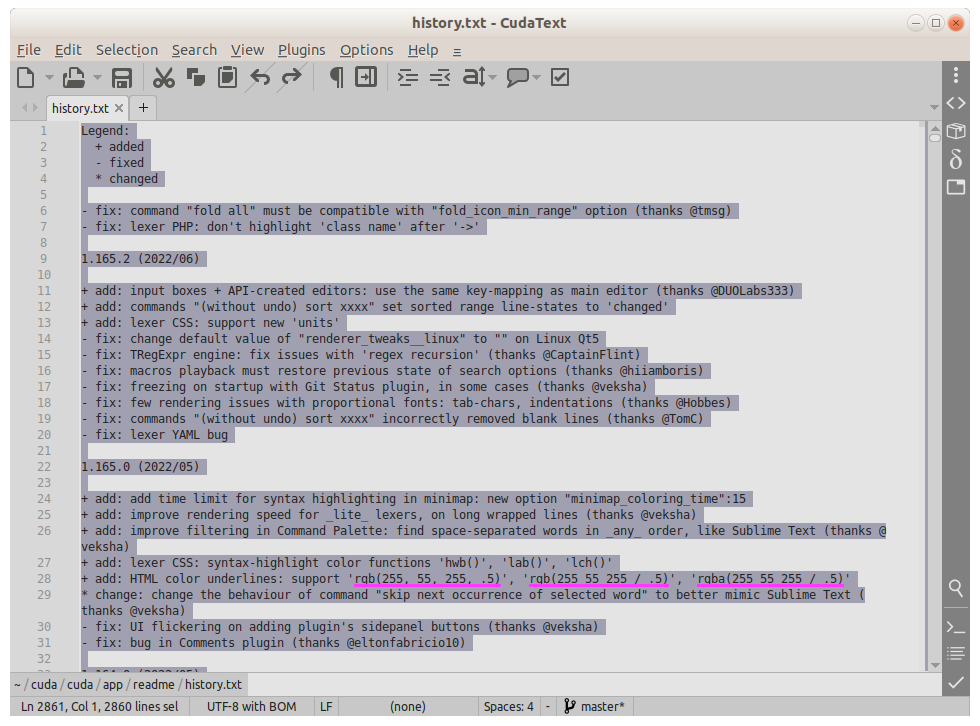Unindent lines using the toolbar icon
980x726 pixels.
coord(439,76)
